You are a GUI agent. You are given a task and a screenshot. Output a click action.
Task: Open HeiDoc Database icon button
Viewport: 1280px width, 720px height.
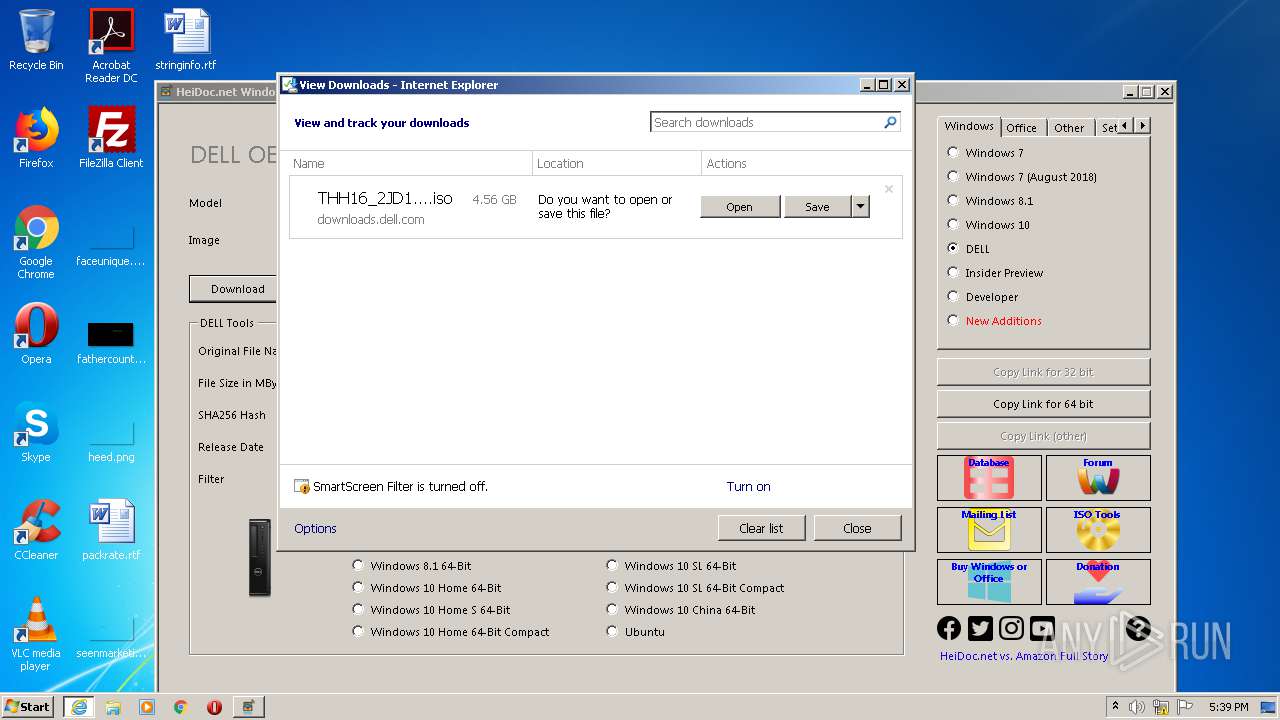click(989, 478)
